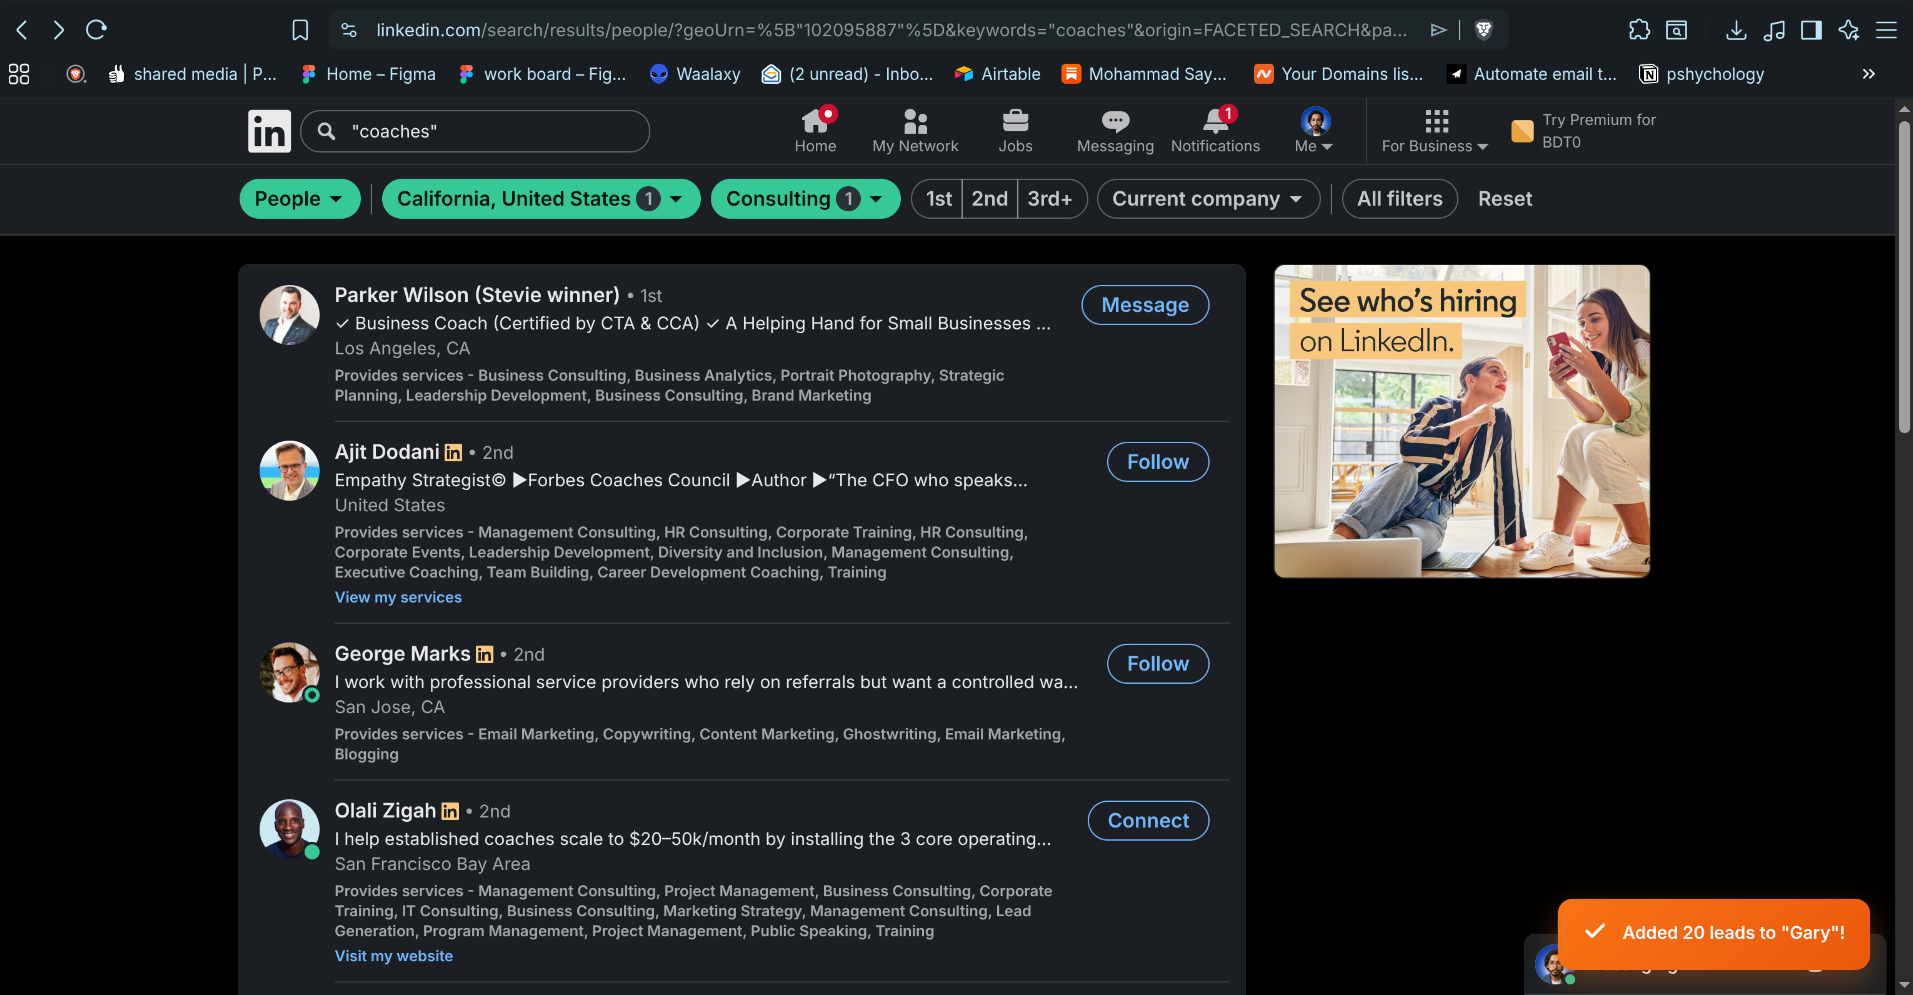
Task: Go to LinkedIn Home
Action: tap(815, 131)
